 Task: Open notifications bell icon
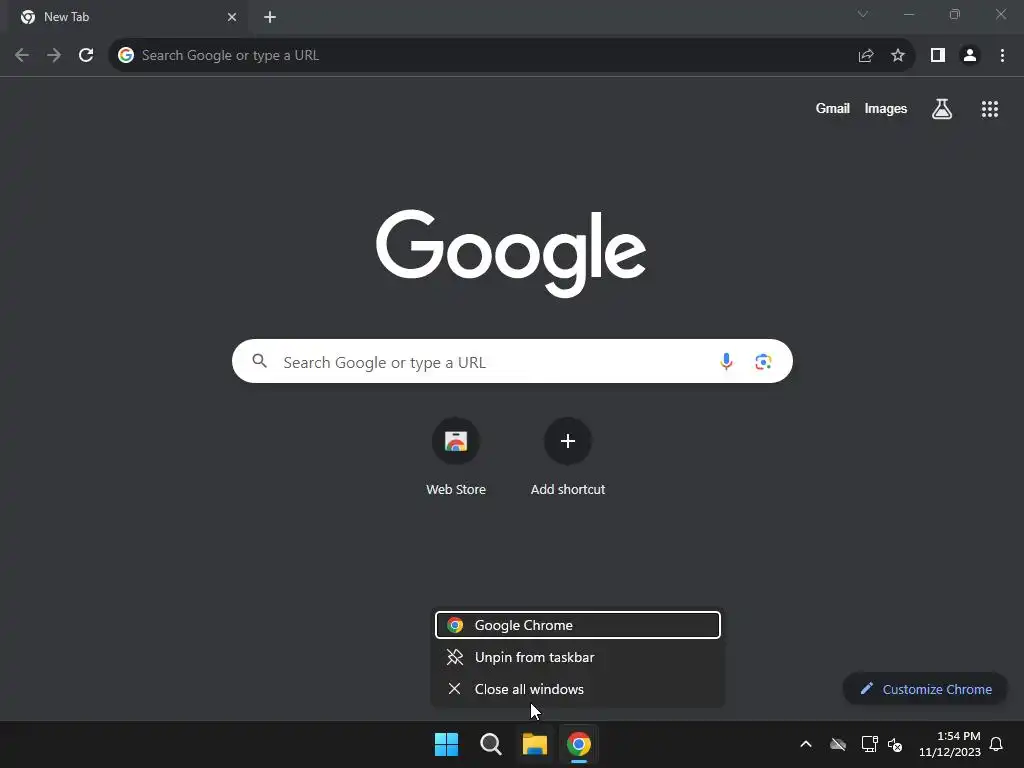click(996, 744)
